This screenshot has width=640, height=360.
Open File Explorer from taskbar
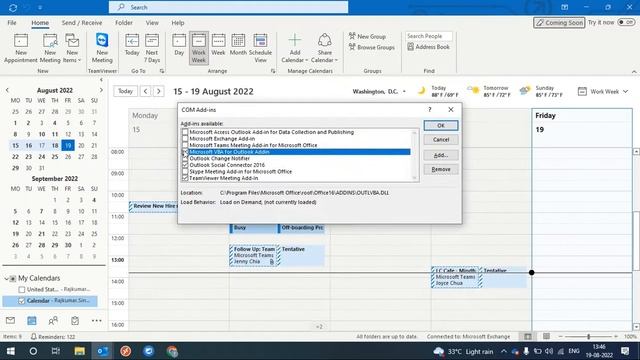click(80, 351)
